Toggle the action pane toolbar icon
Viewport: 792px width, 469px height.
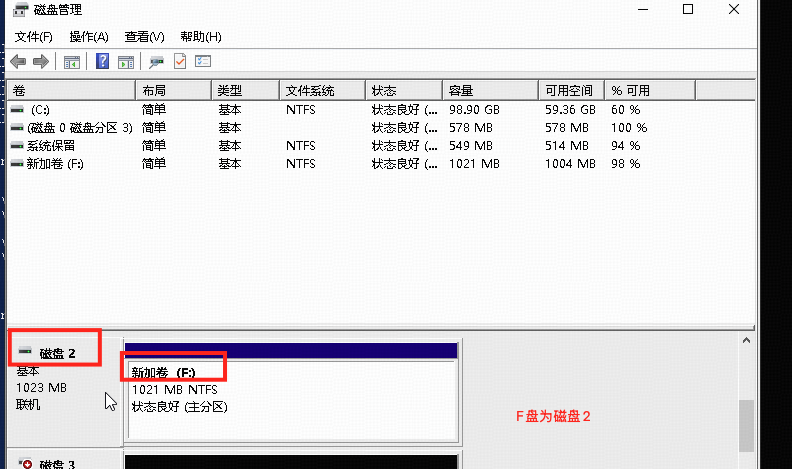pos(126,62)
